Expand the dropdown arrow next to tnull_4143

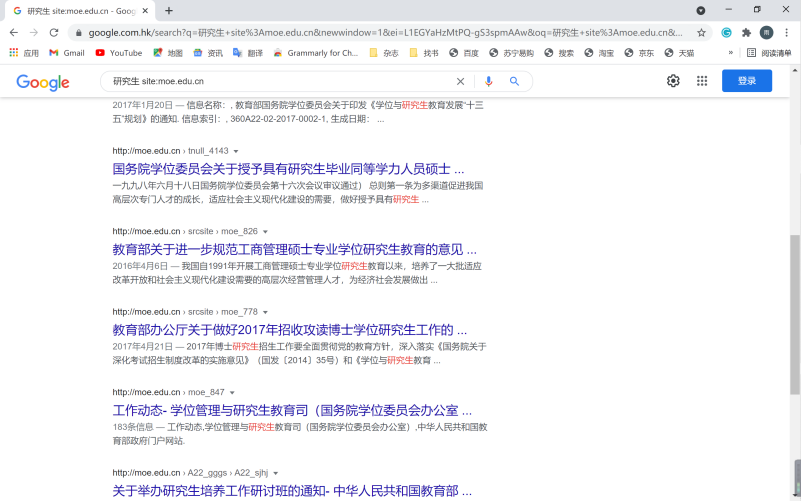(236, 151)
